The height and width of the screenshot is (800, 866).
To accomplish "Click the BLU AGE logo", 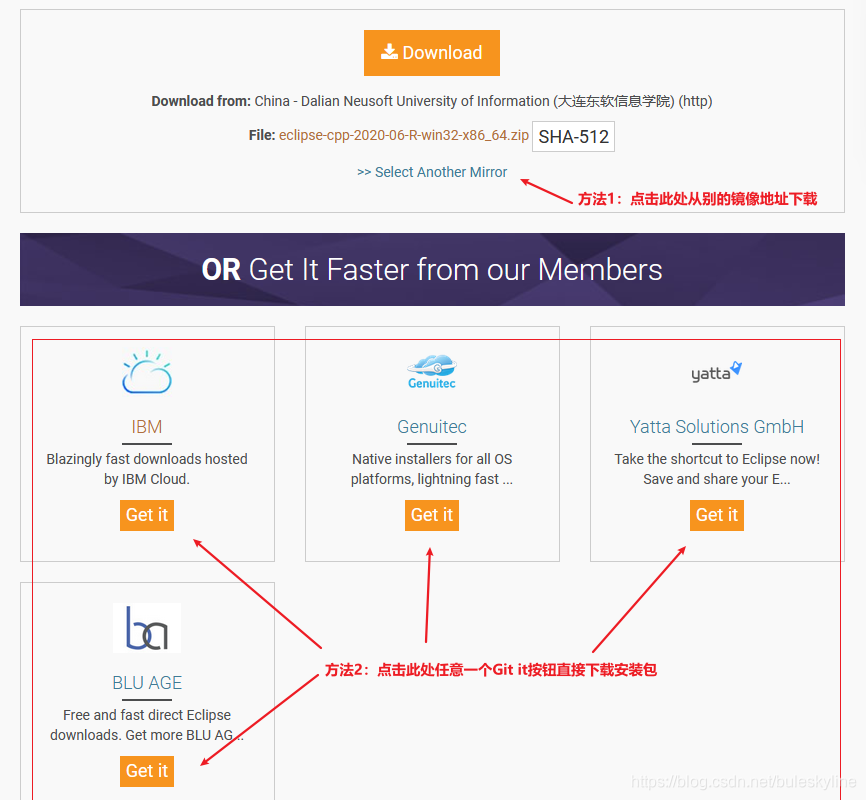I will point(147,628).
